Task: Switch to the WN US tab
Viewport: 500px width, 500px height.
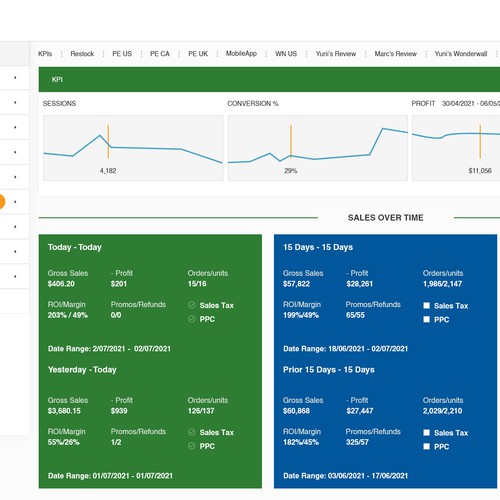Action: [286, 54]
